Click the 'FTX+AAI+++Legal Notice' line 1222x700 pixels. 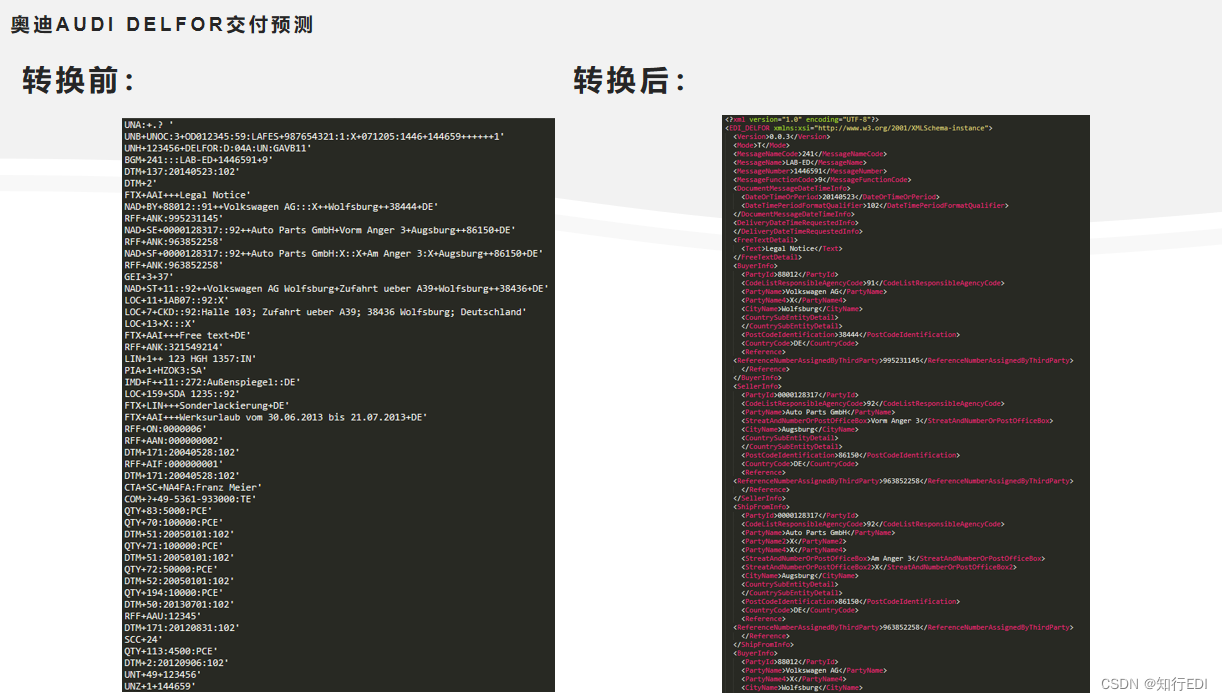pyautogui.click(x=188, y=195)
